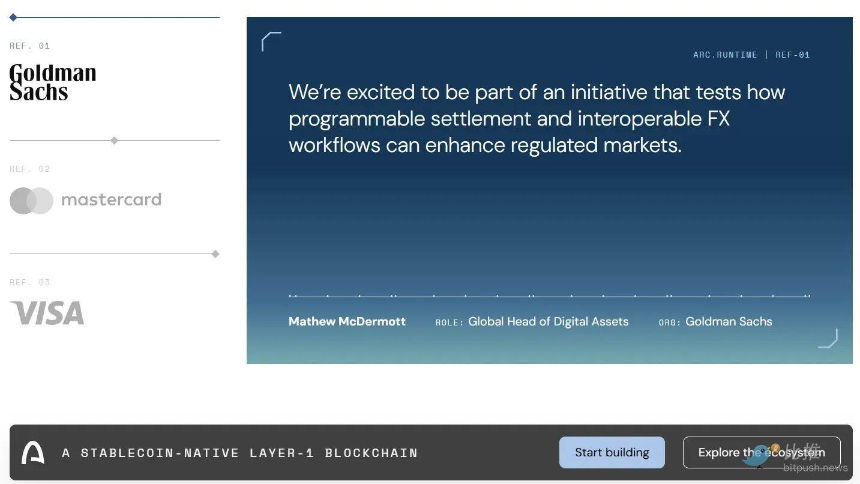Click the tick-marked progress line in quote card
The height and width of the screenshot is (484, 860).
coord(549,296)
